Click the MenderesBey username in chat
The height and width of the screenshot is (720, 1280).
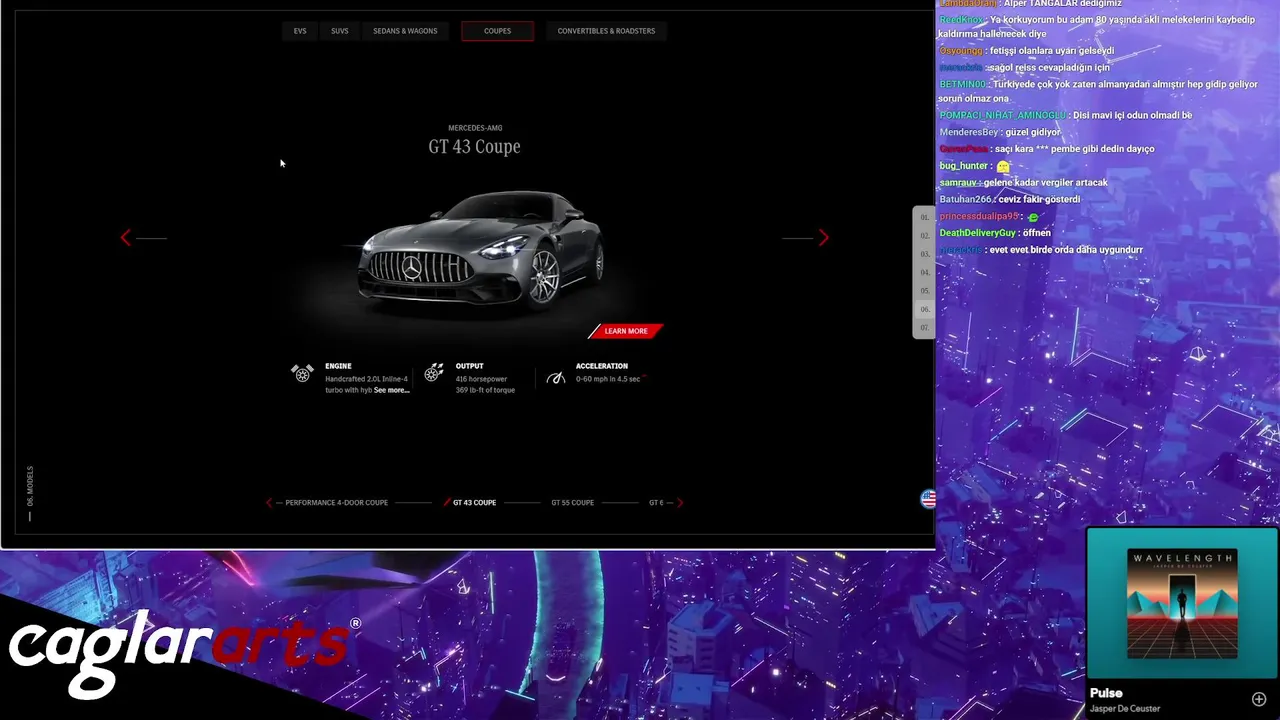[x=969, y=132]
